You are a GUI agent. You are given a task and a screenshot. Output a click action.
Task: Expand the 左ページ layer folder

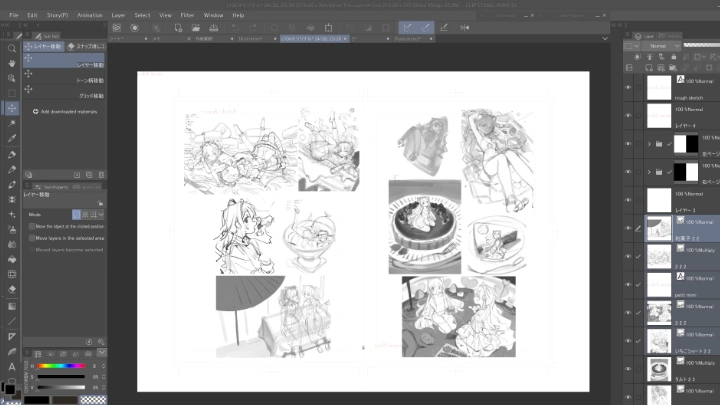(649, 144)
